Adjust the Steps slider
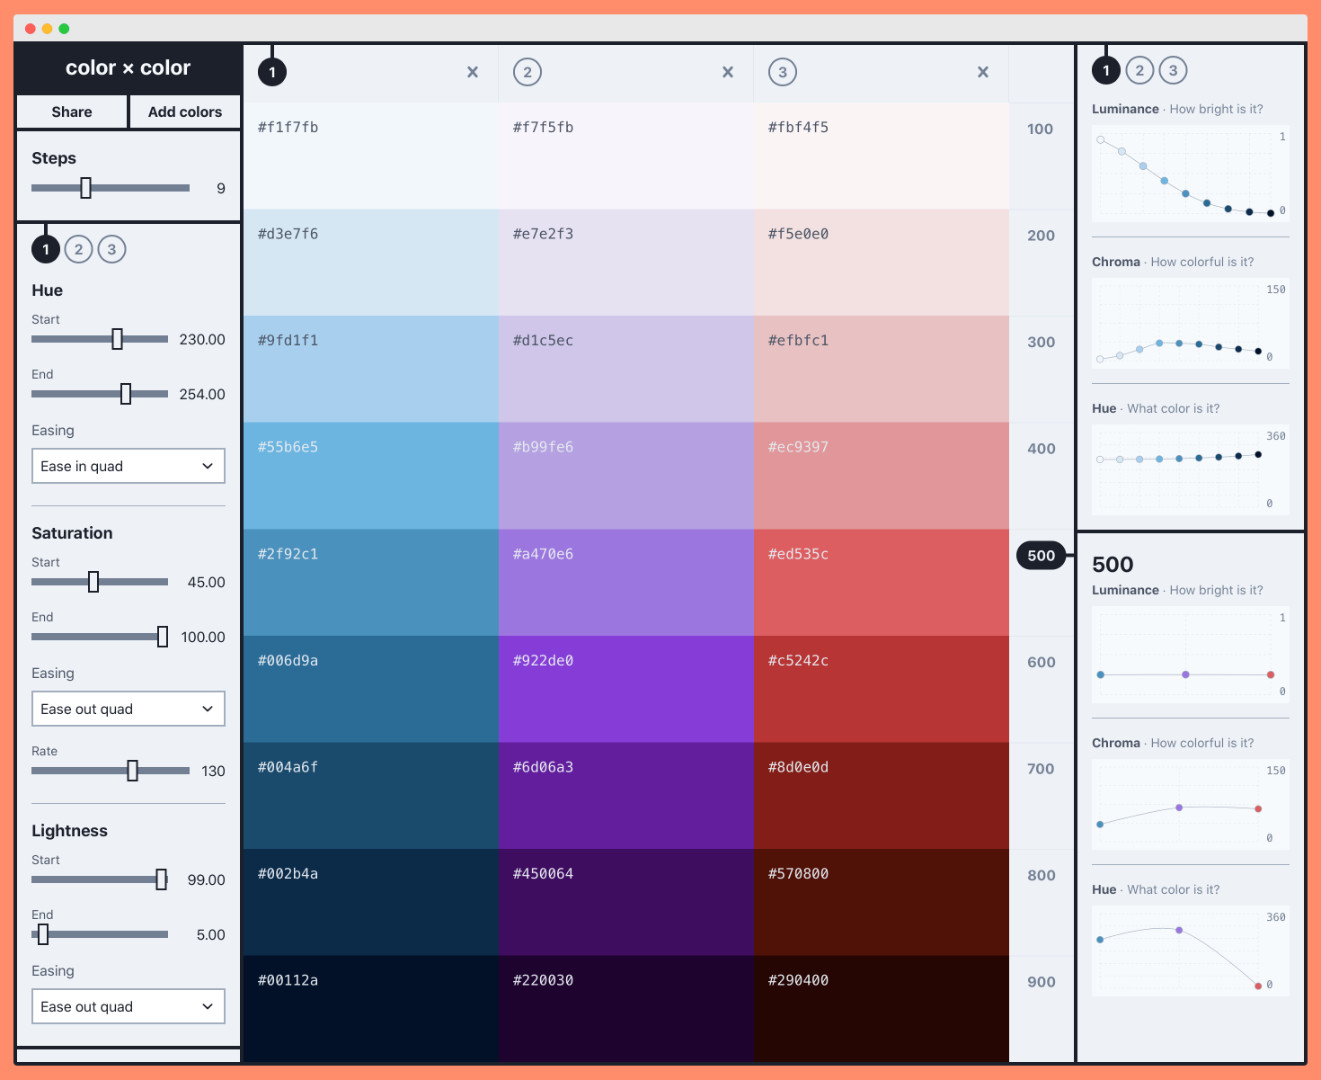The height and width of the screenshot is (1080, 1321). click(x=86, y=187)
